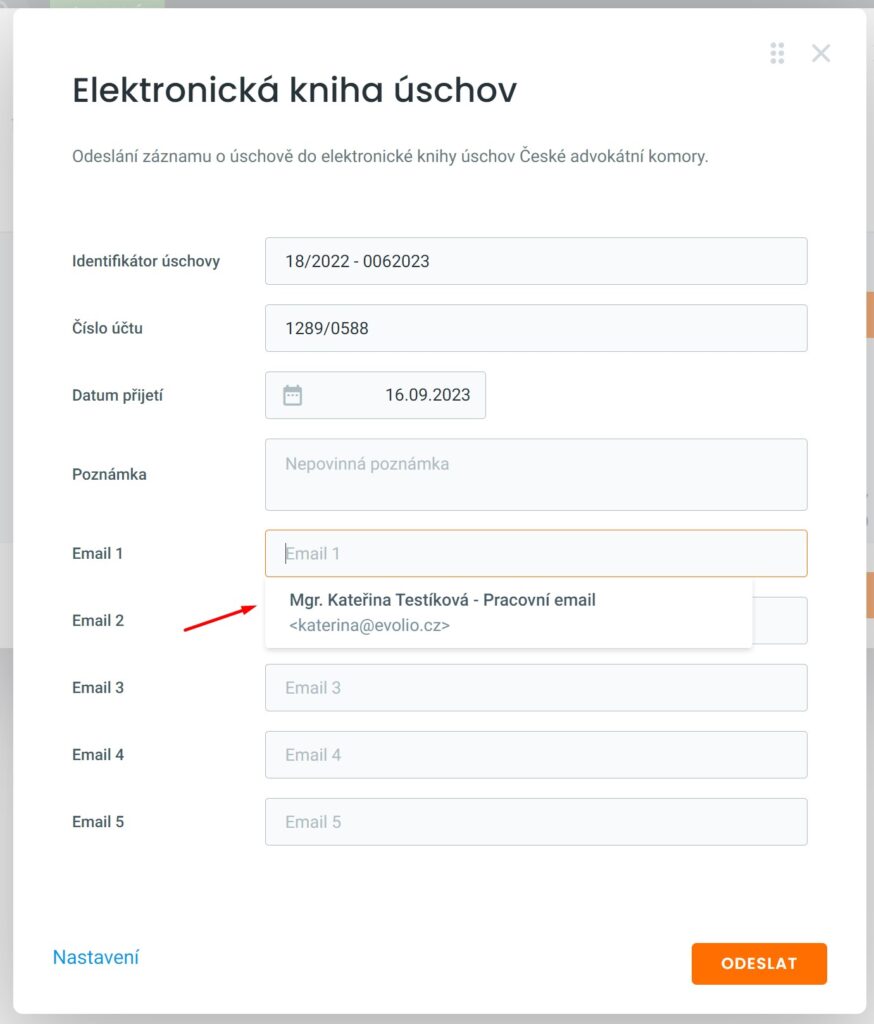Close the Elektronická kniha úschov dialog
874x1024 pixels.
pos(821,53)
